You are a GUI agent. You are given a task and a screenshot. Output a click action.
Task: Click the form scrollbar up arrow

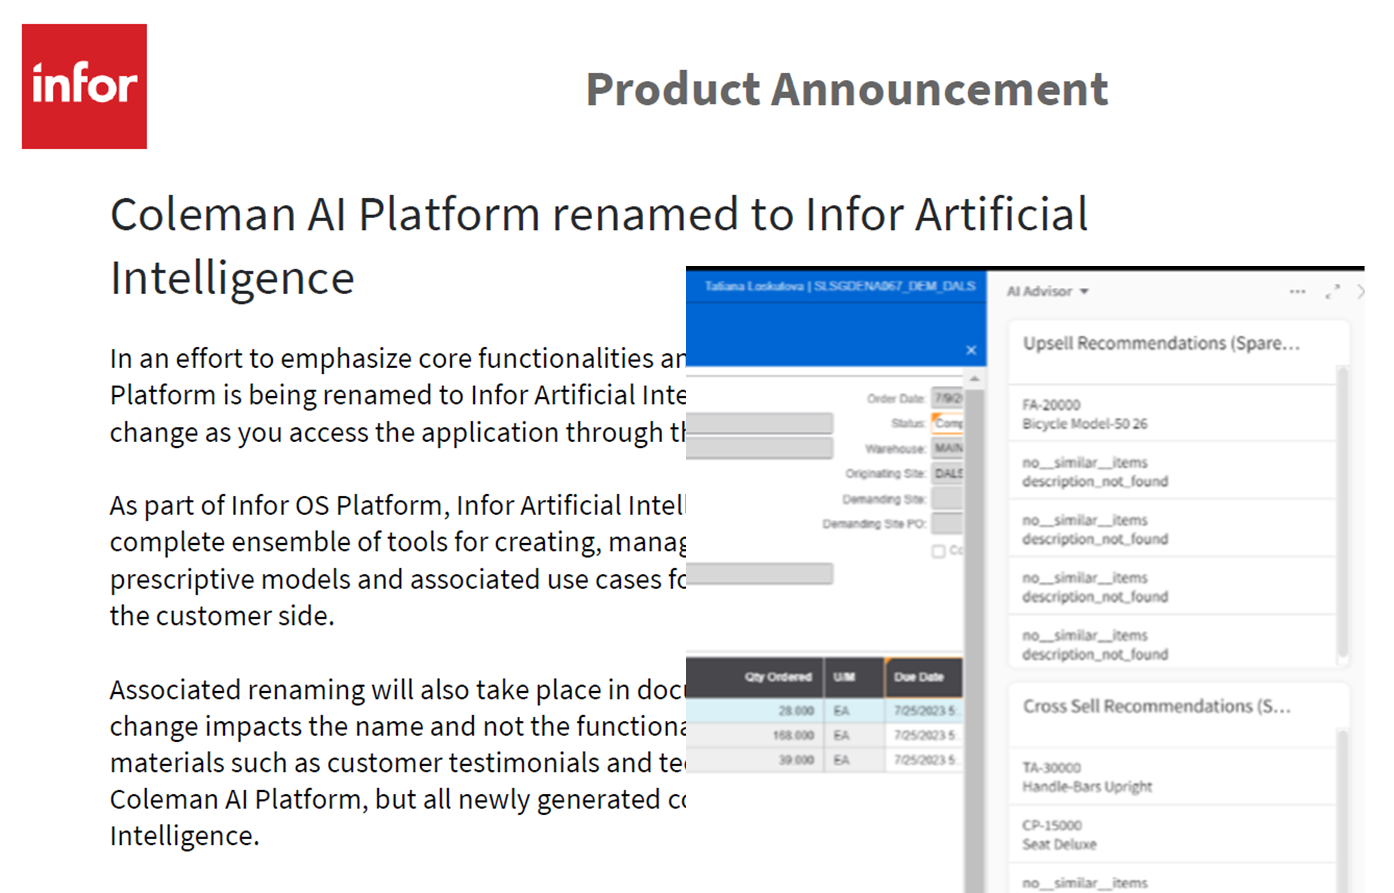[975, 379]
